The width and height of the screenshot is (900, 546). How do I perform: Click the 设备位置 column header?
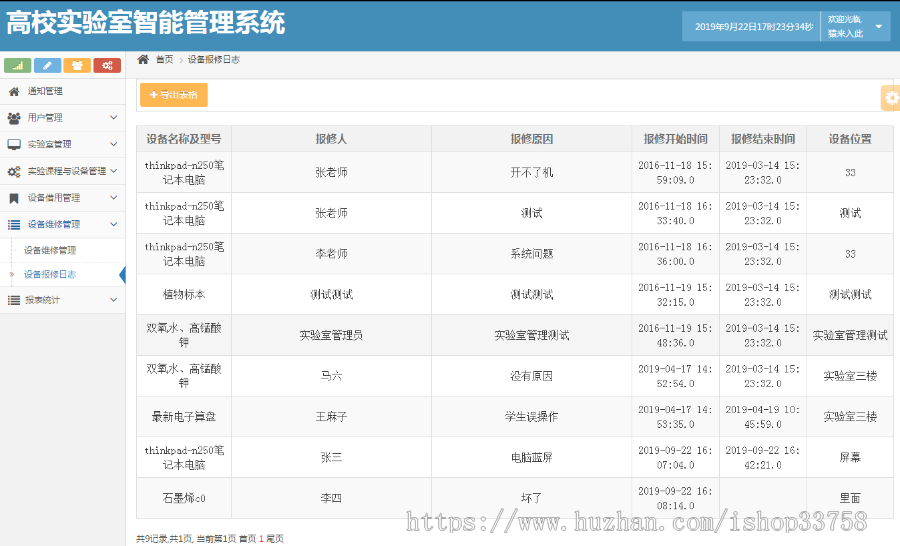(x=850, y=139)
